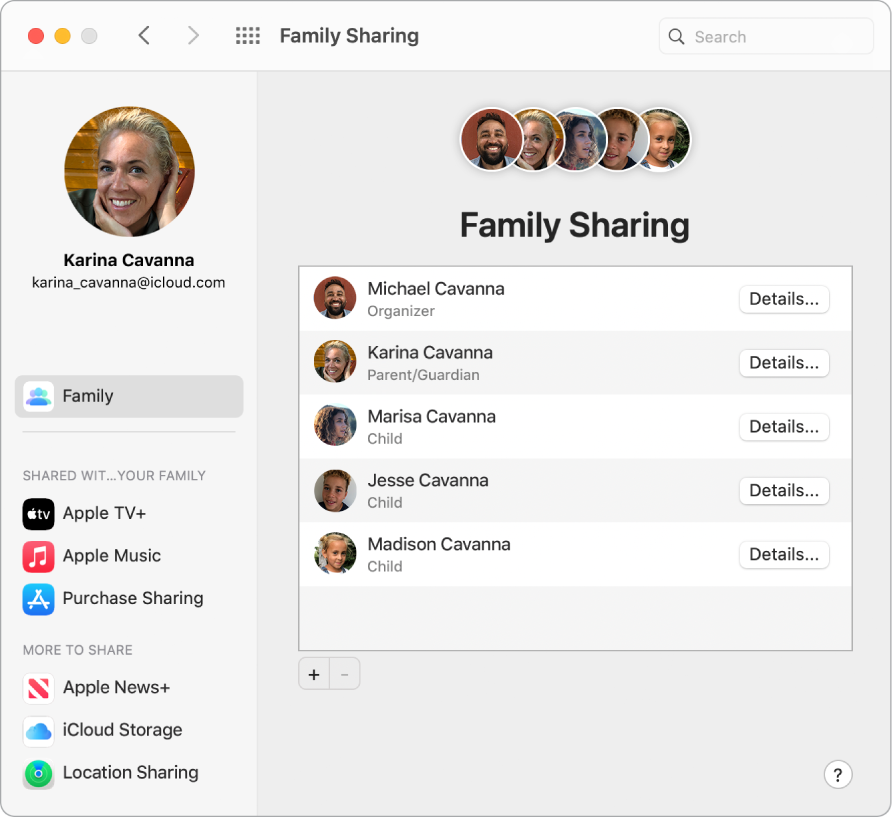Select the Family text label
Image resolution: width=894 pixels, height=817 pixels.
pyautogui.click(x=88, y=396)
